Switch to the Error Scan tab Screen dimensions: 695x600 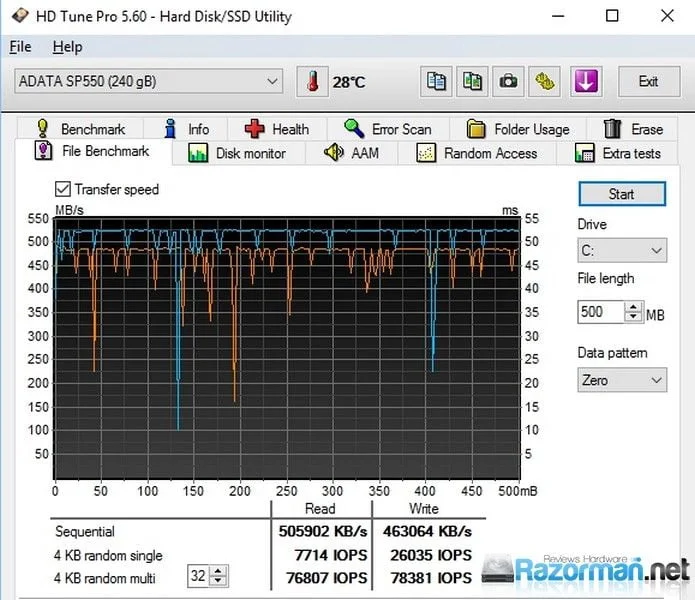coord(388,129)
